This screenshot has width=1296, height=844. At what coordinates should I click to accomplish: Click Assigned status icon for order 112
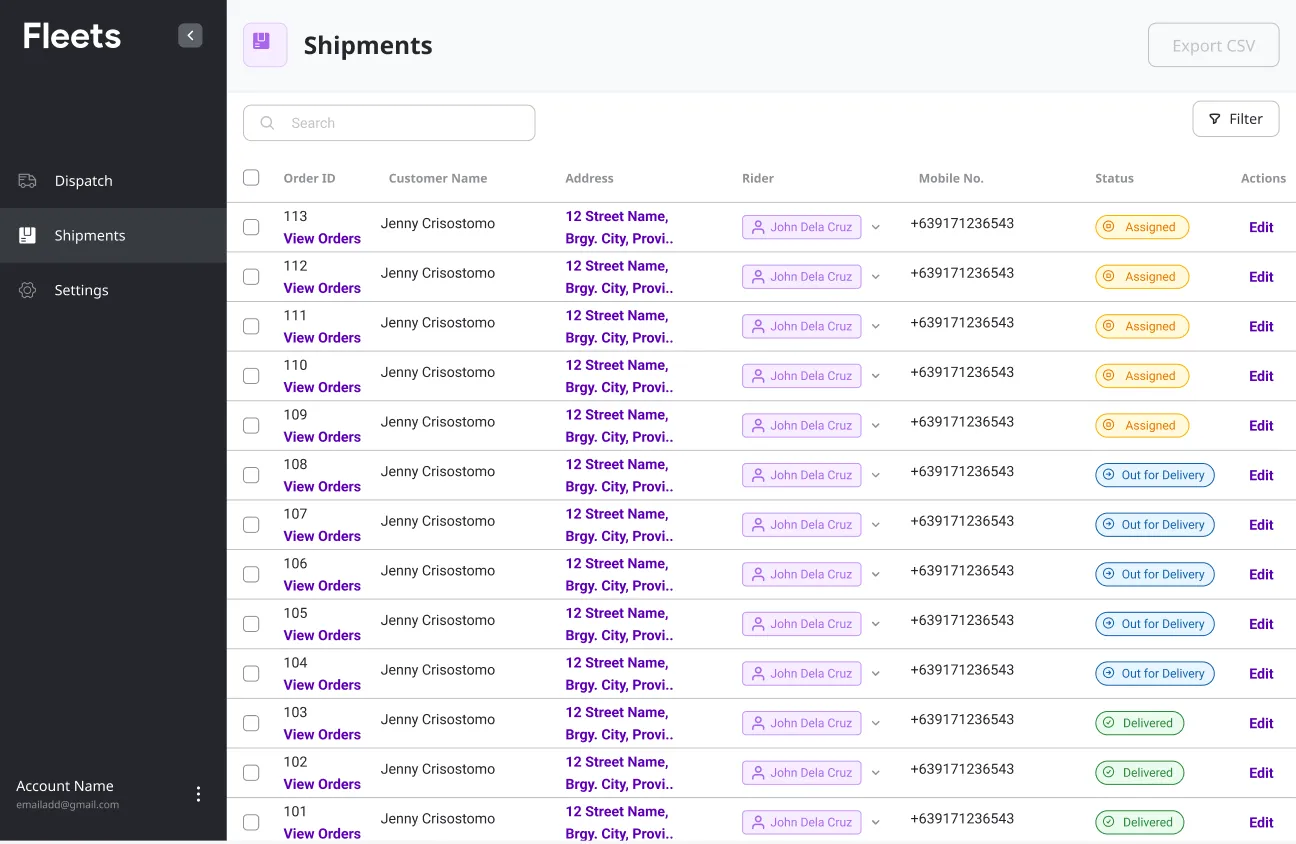(1108, 277)
